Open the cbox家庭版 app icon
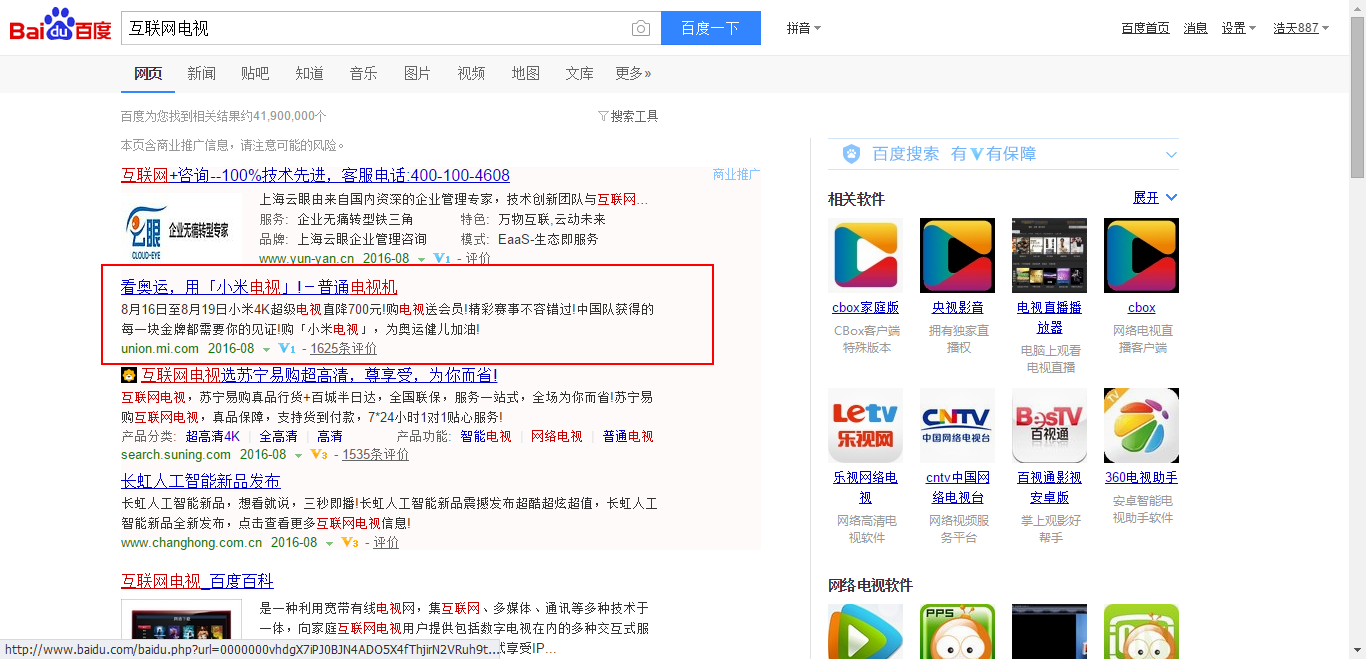Screen dimensions: 1366x659 [x=865, y=255]
